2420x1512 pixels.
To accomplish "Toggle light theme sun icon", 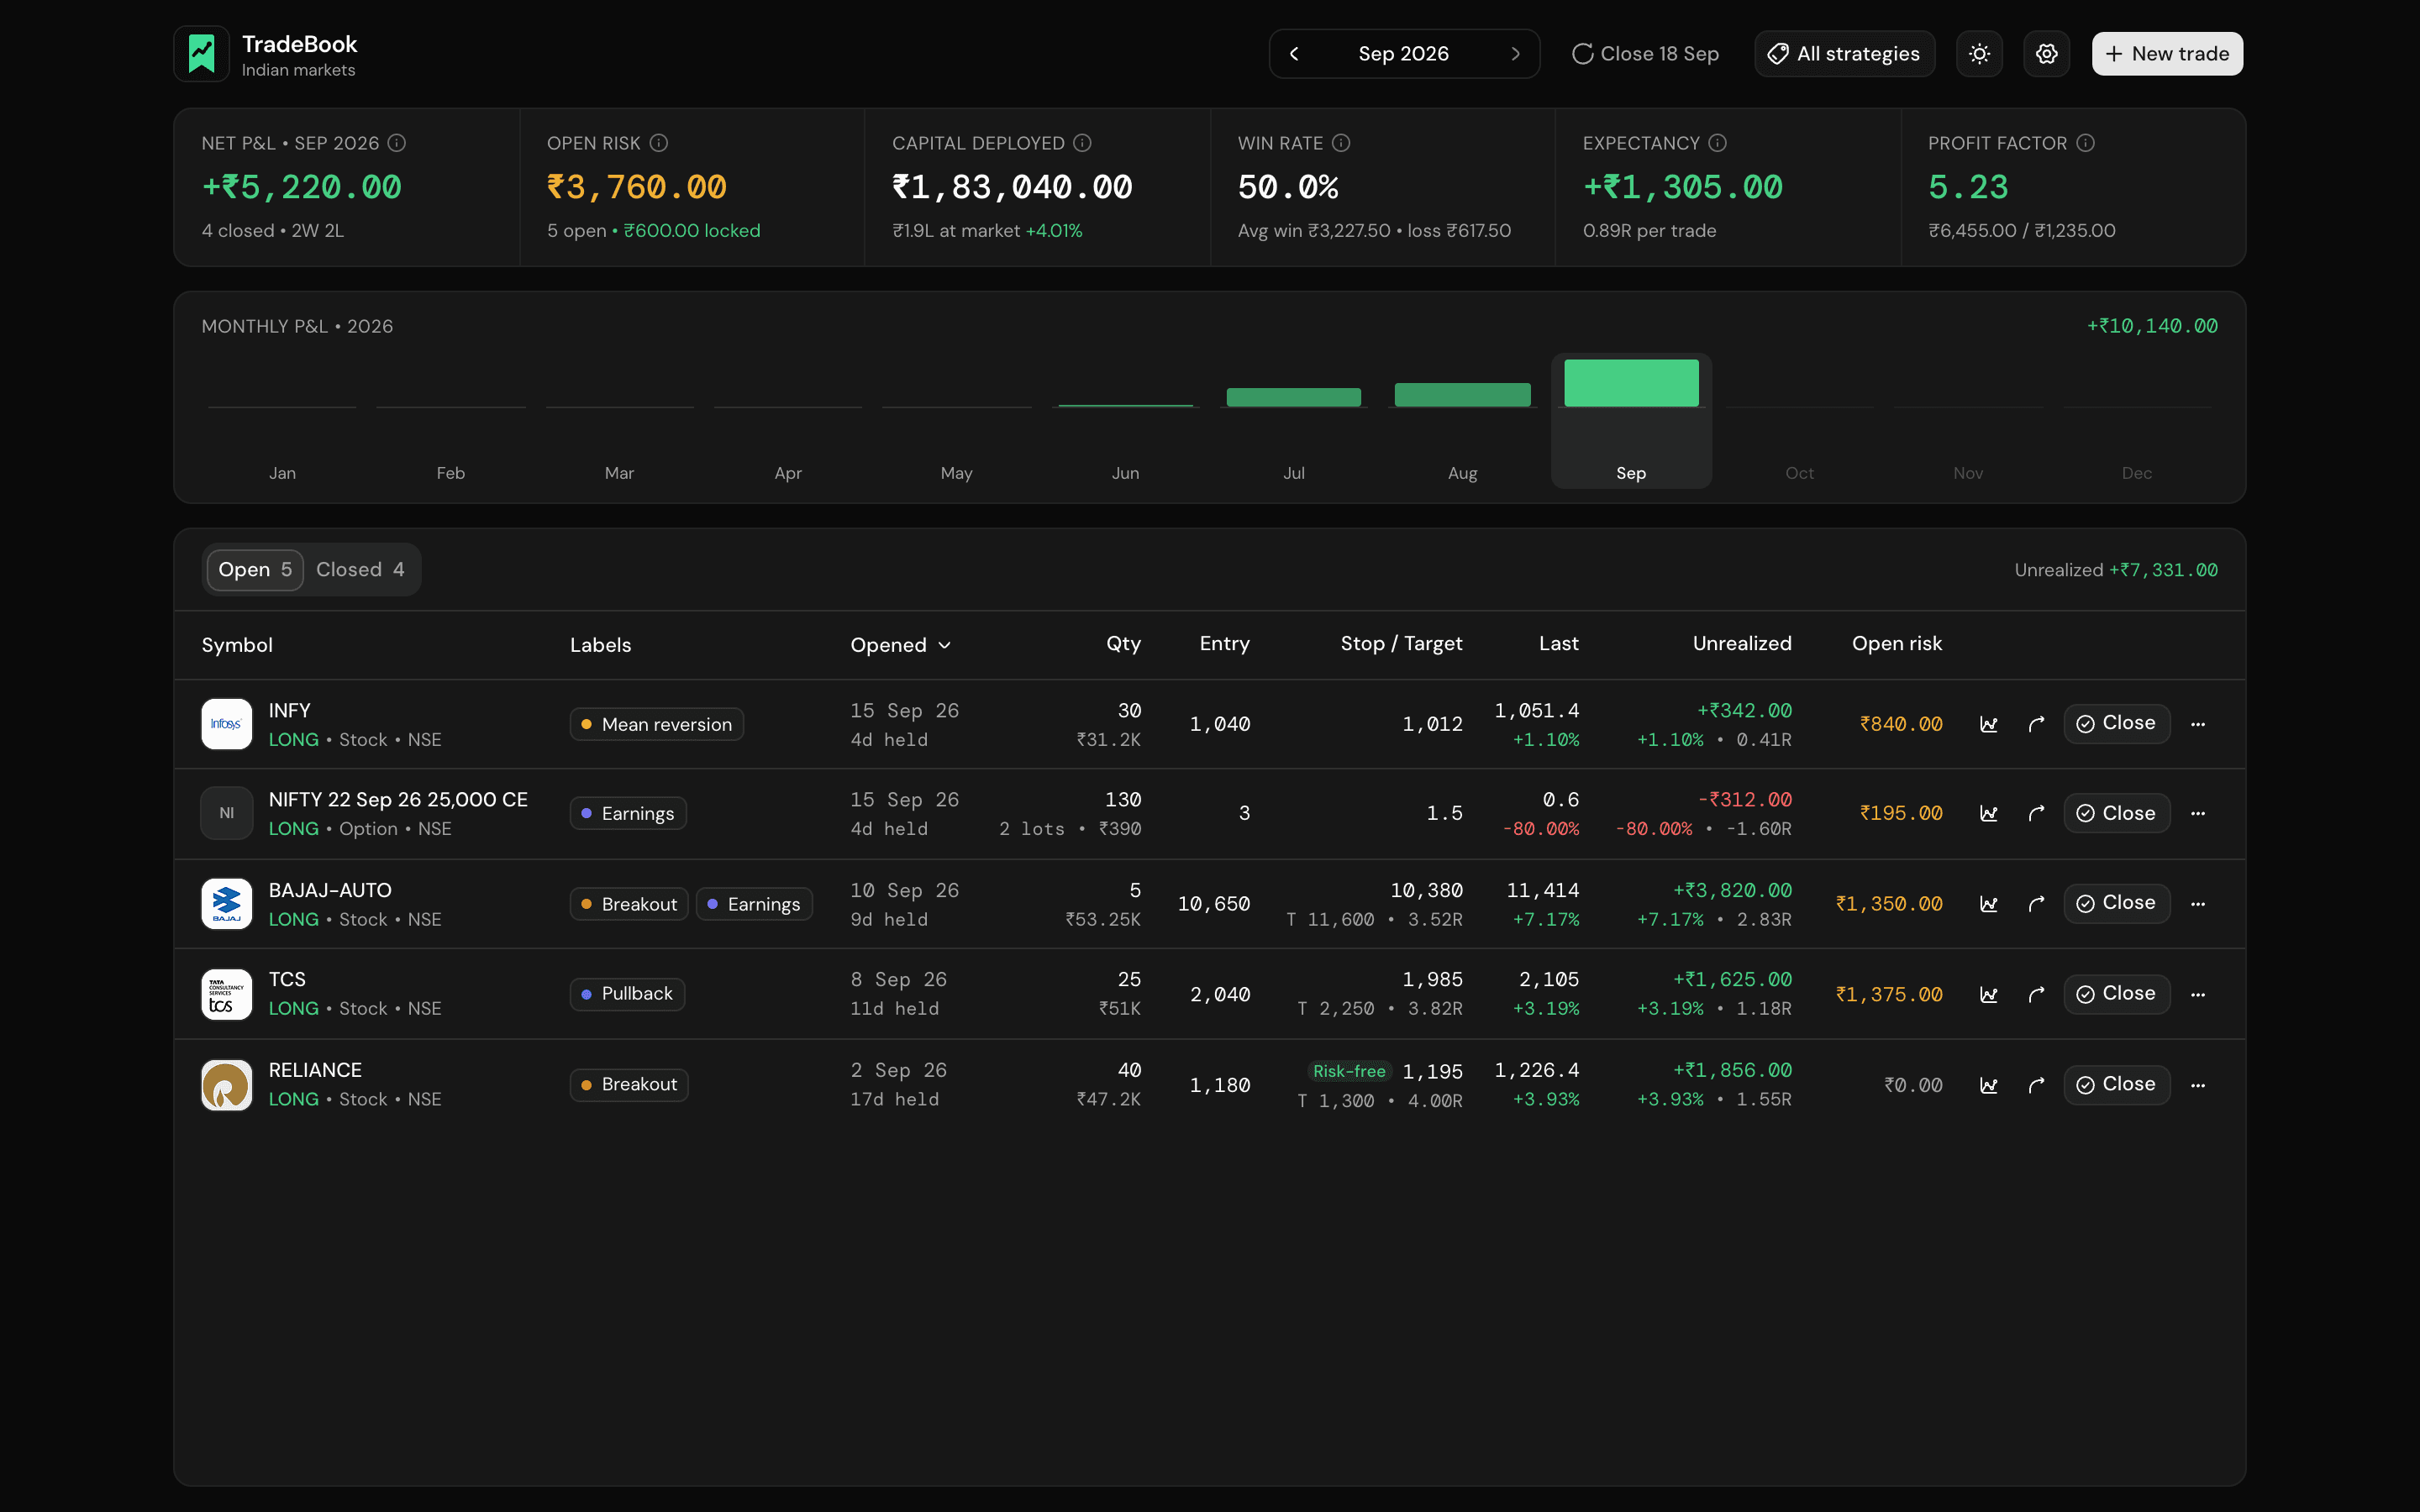I will point(1979,54).
